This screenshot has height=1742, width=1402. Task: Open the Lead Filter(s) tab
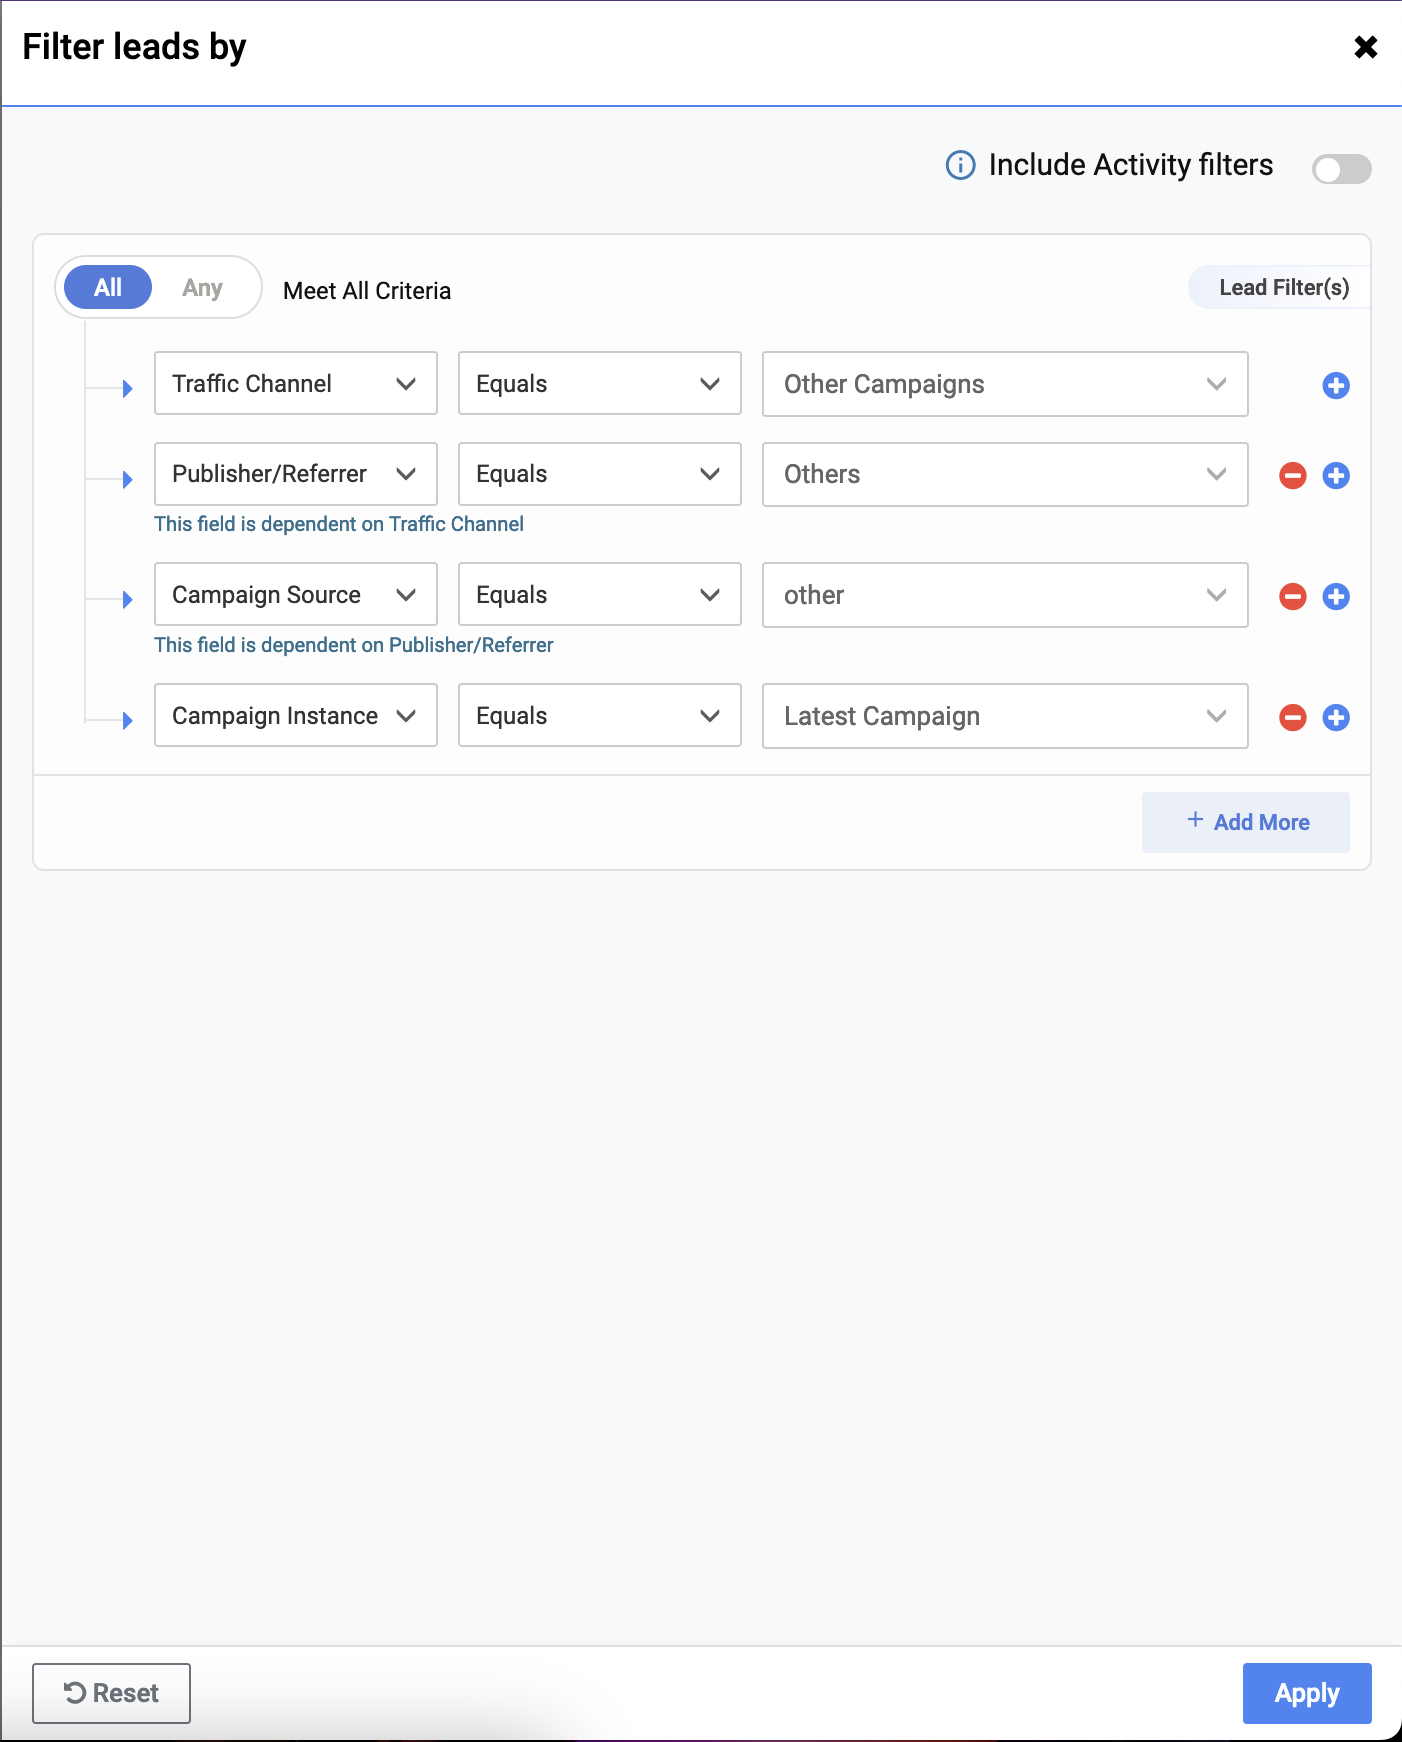point(1283,288)
